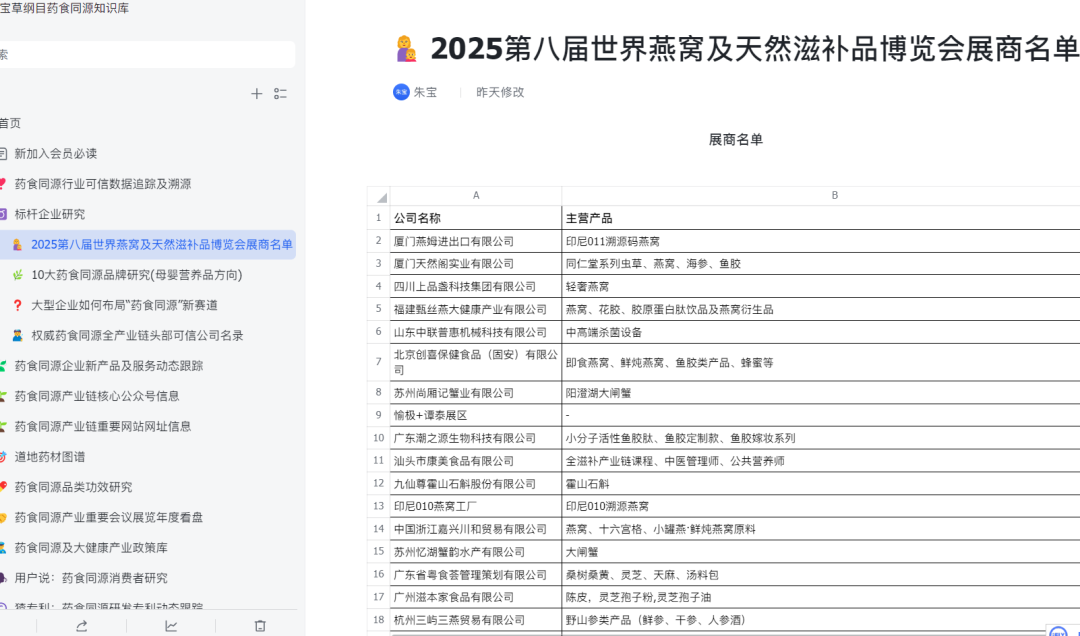Viewport: 1080px width, 636px height.
Task: Open the 首页 page from the sidebar
Action: (x=11, y=123)
